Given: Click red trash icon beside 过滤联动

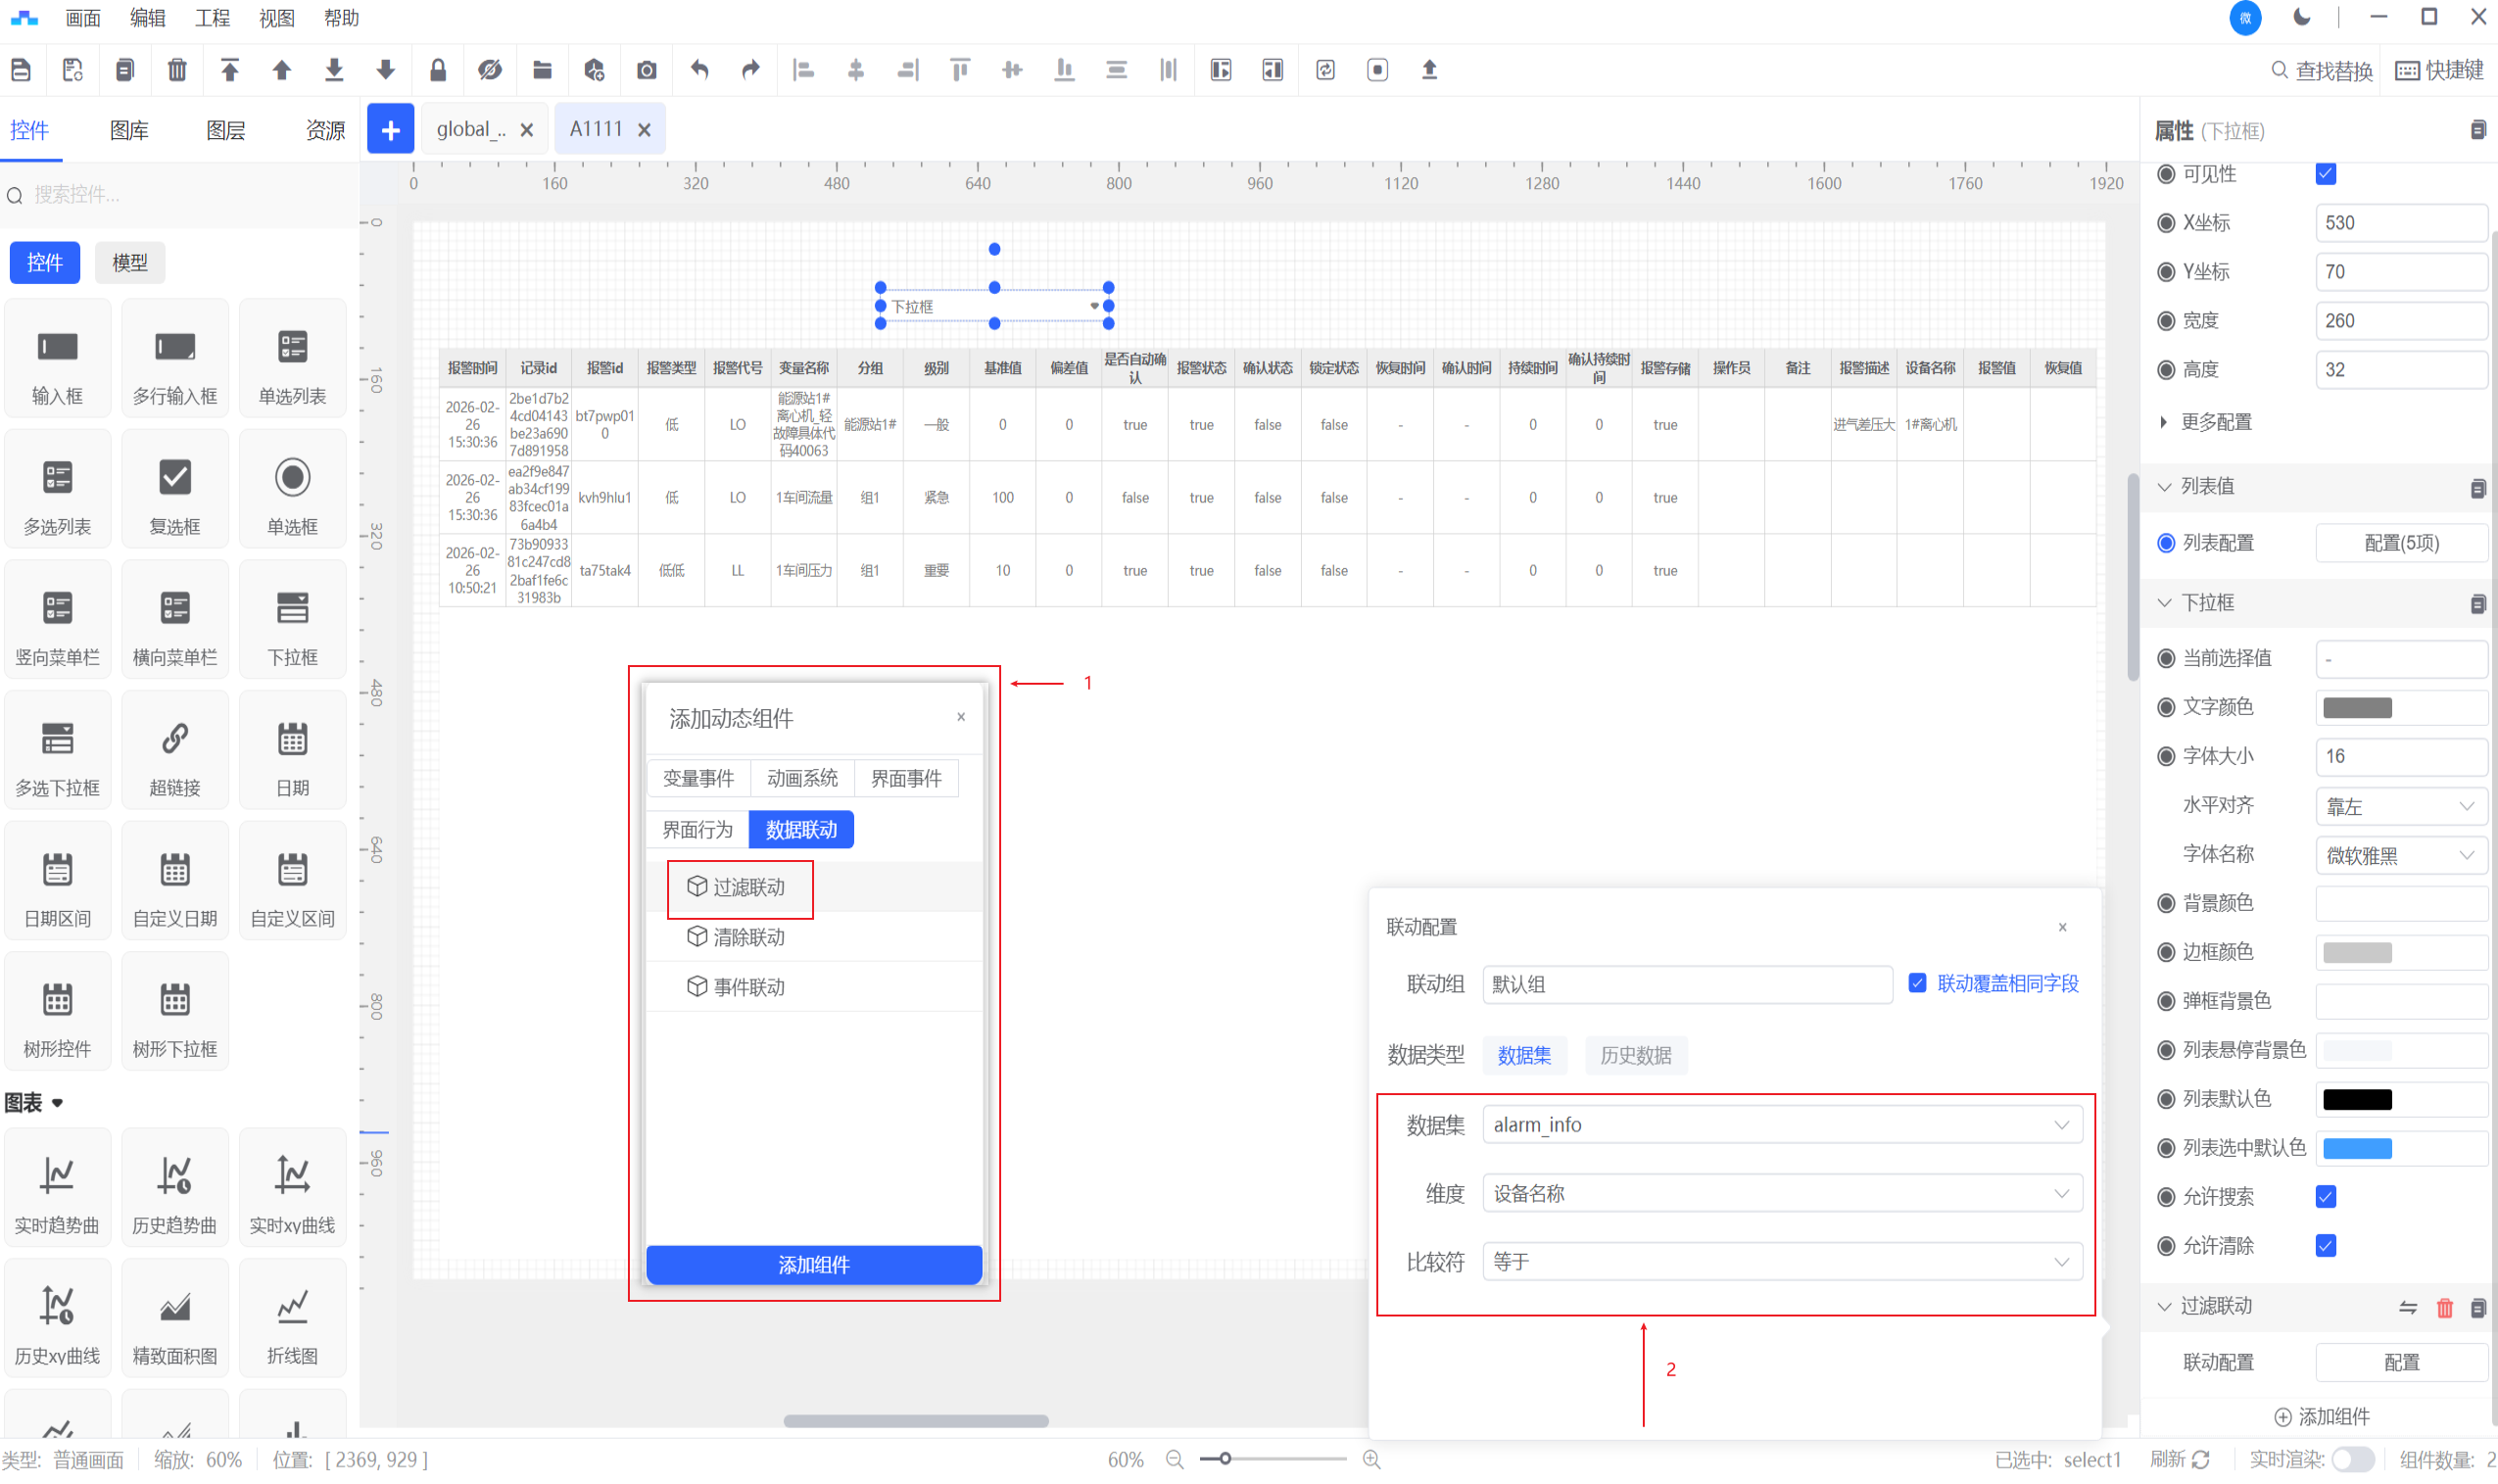Looking at the screenshot, I should pos(2444,1307).
